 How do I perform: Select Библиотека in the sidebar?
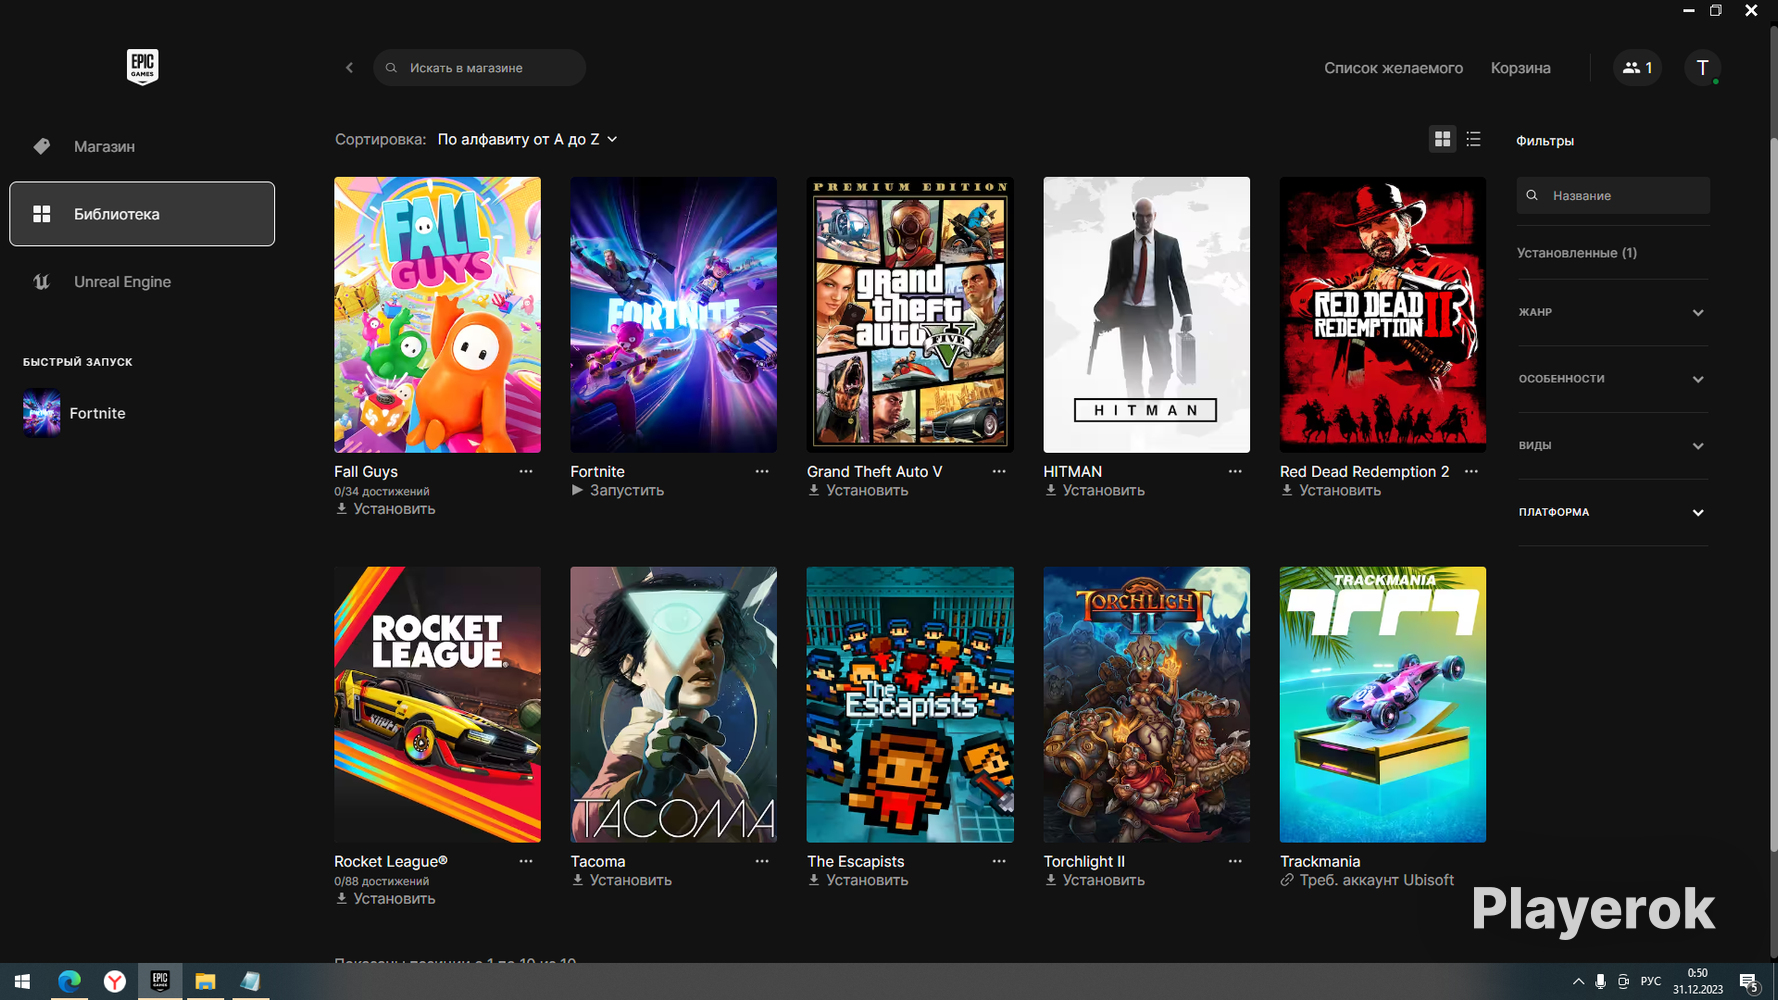coord(142,214)
